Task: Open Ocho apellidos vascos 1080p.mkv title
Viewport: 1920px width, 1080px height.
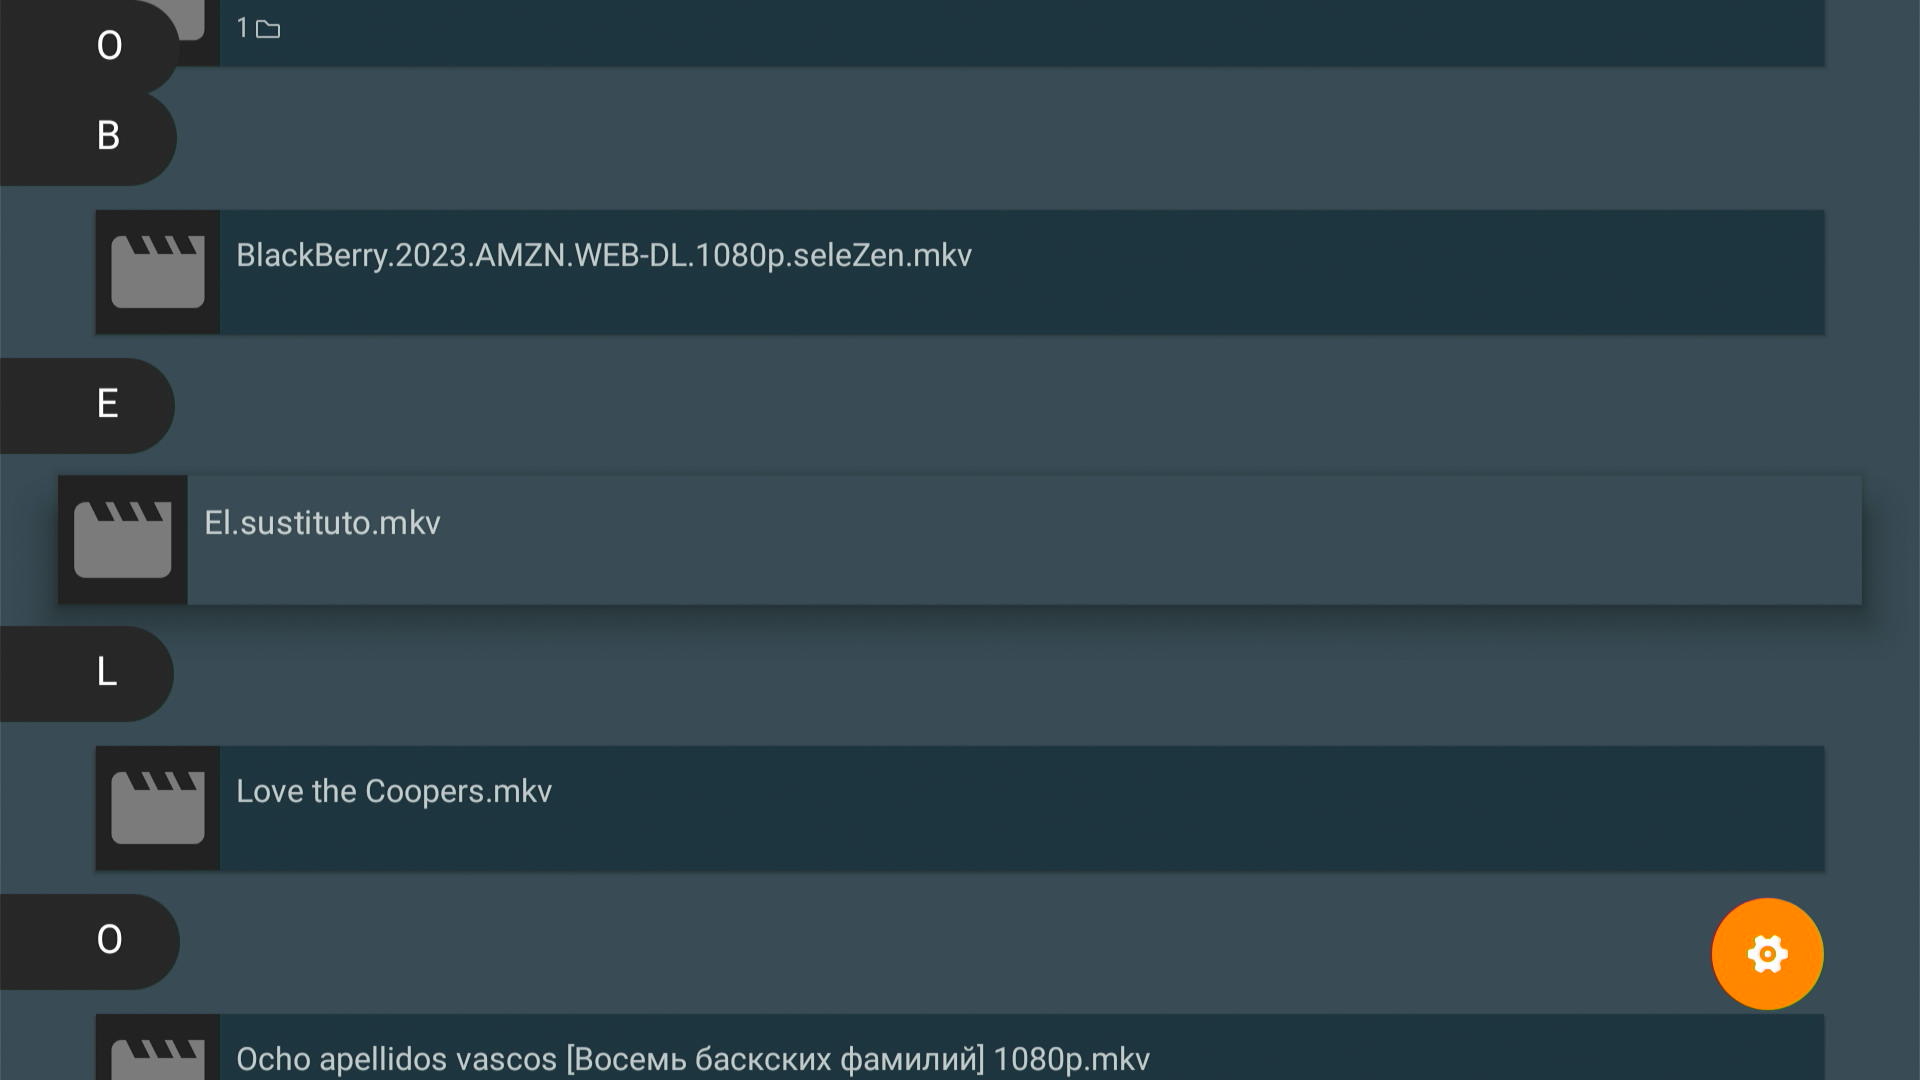Action: [x=692, y=1059]
